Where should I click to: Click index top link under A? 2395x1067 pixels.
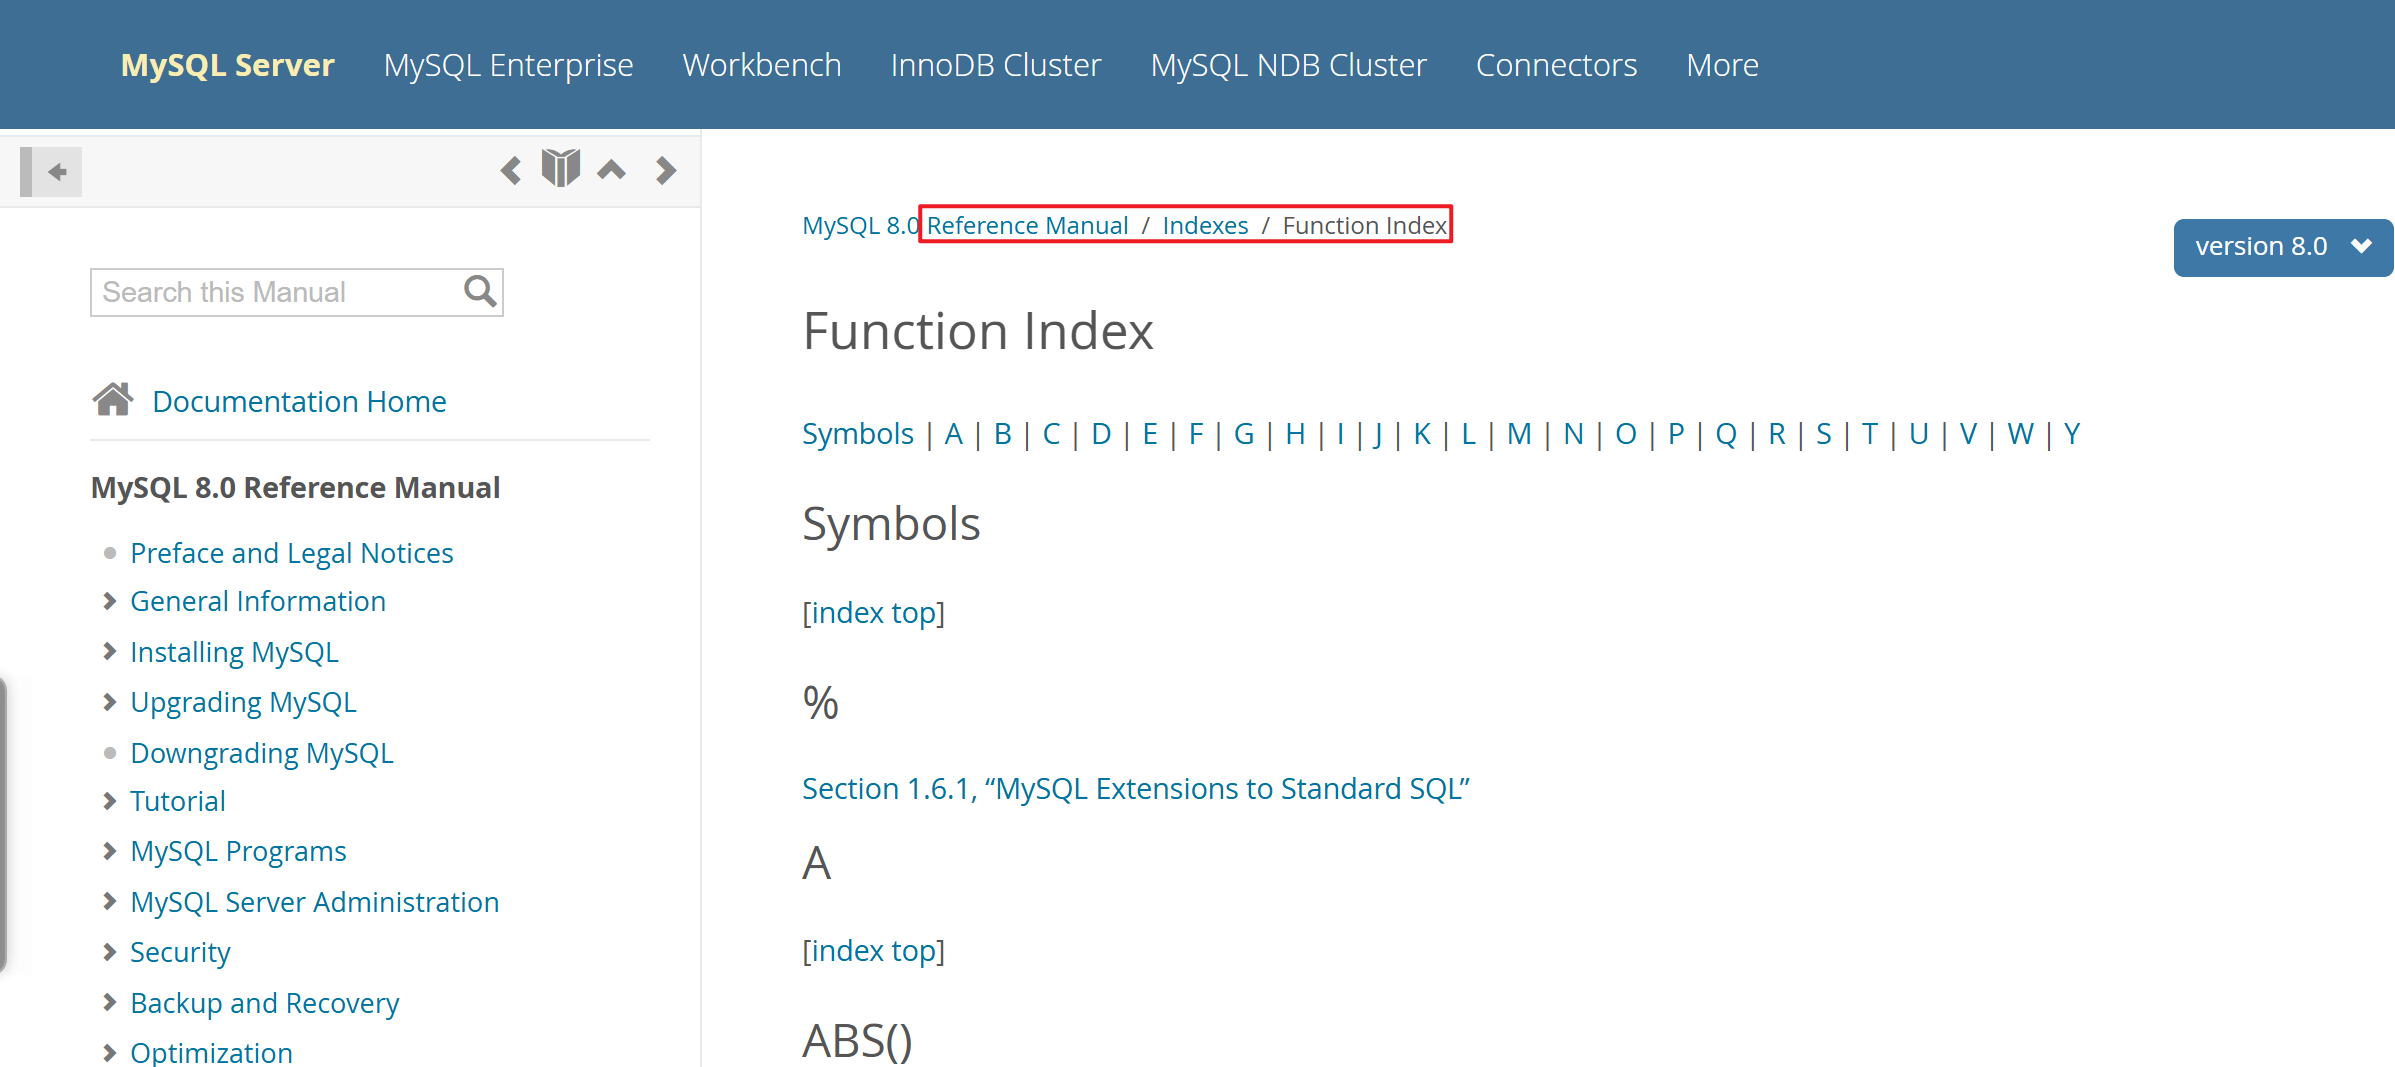[874, 951]
